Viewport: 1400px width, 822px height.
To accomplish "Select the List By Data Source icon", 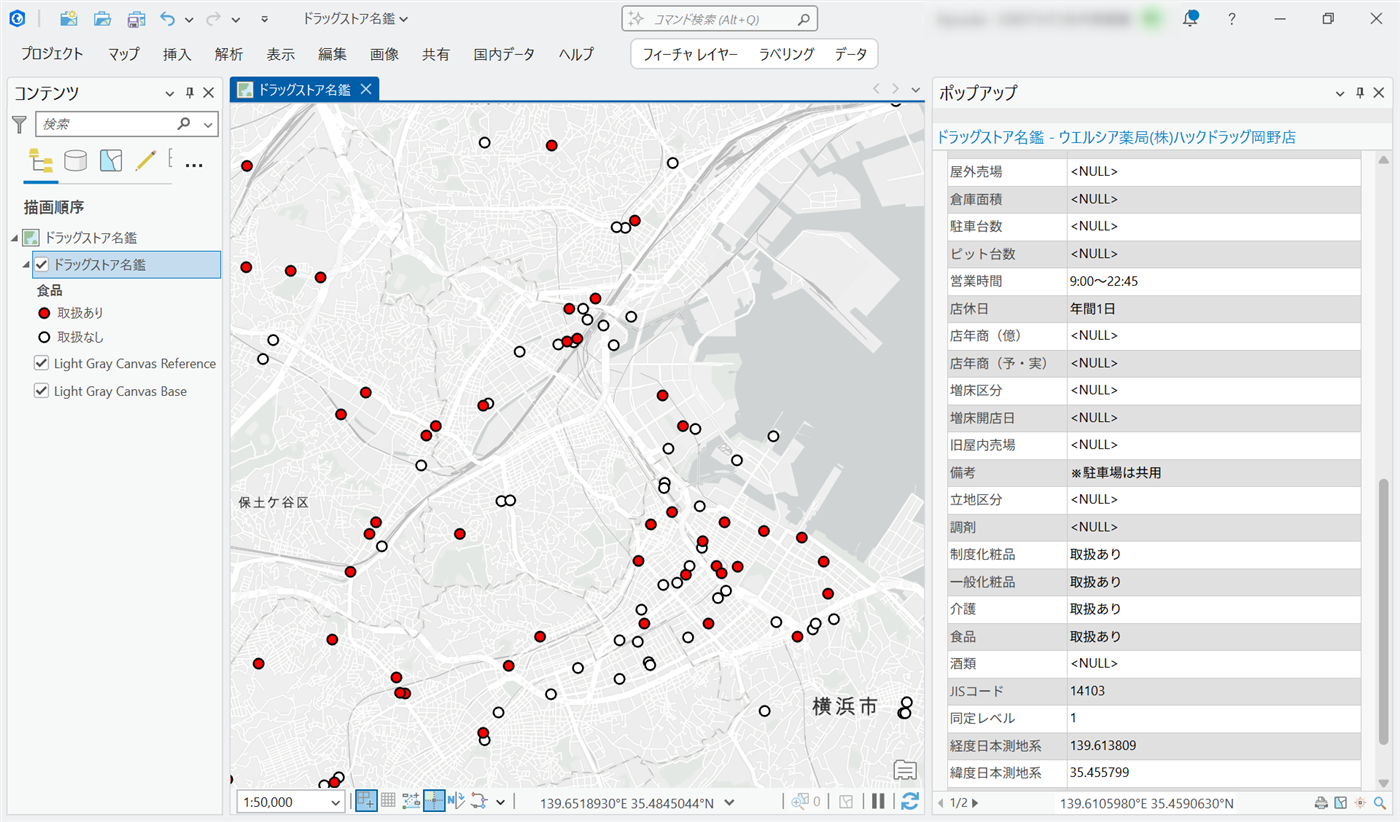I will [75, 160].
